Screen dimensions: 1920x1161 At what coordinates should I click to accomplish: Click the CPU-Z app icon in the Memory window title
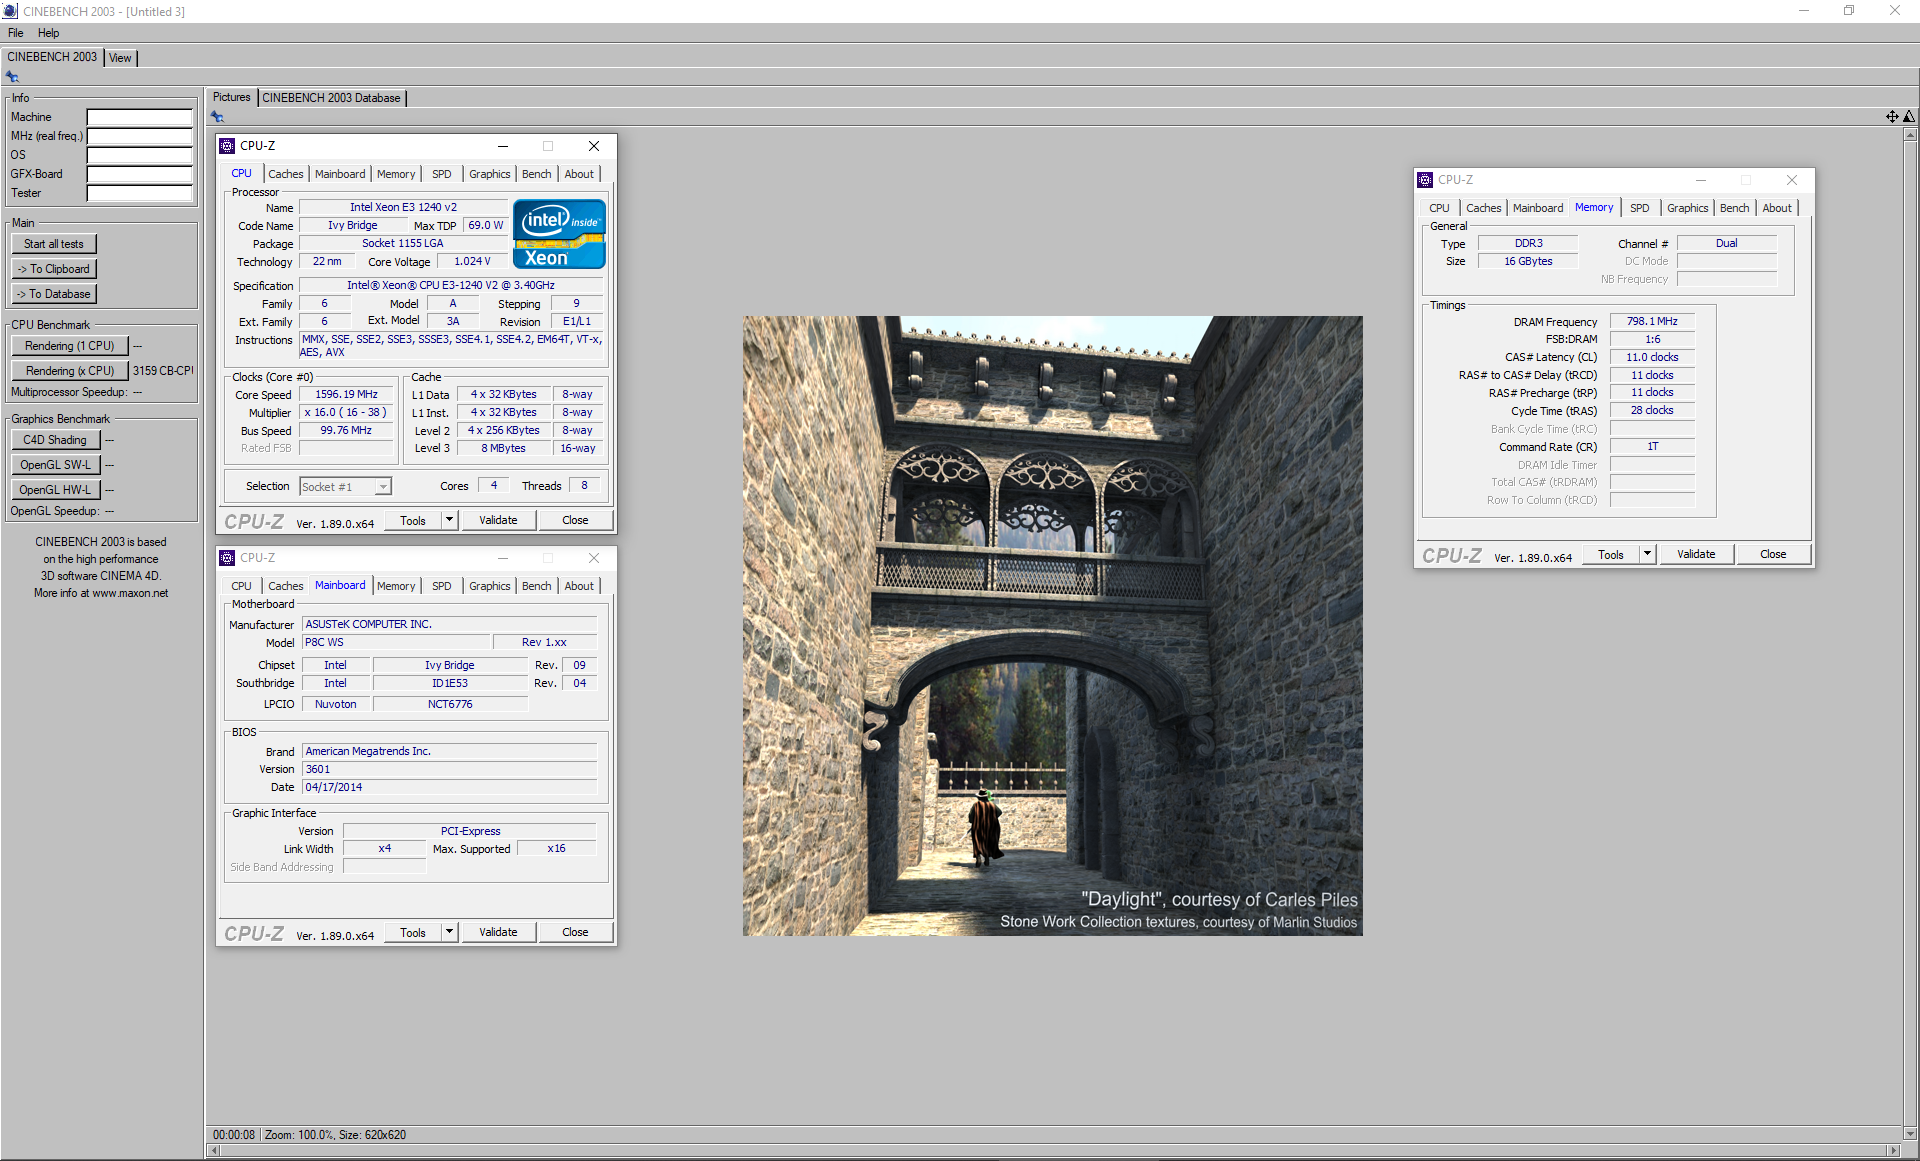coord(1425,180)
